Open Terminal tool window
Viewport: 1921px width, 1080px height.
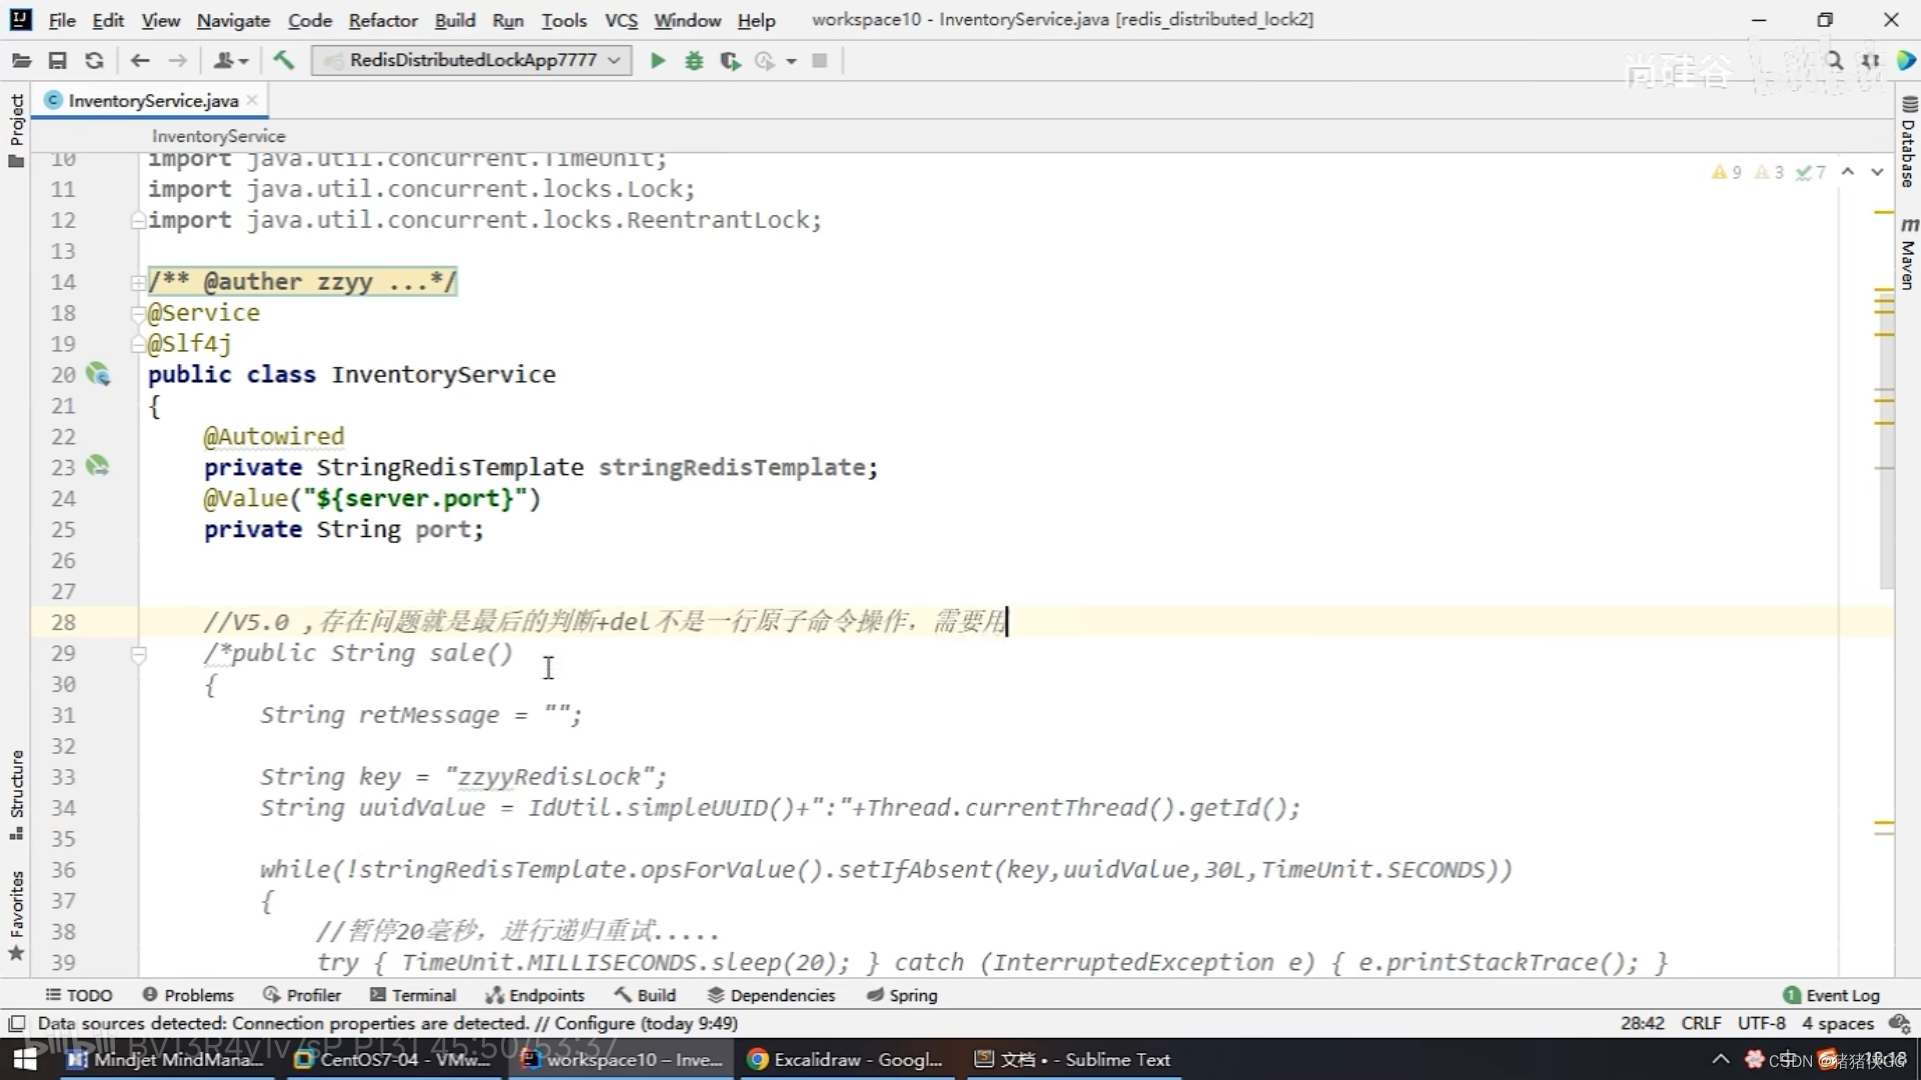tap(413, 995)
